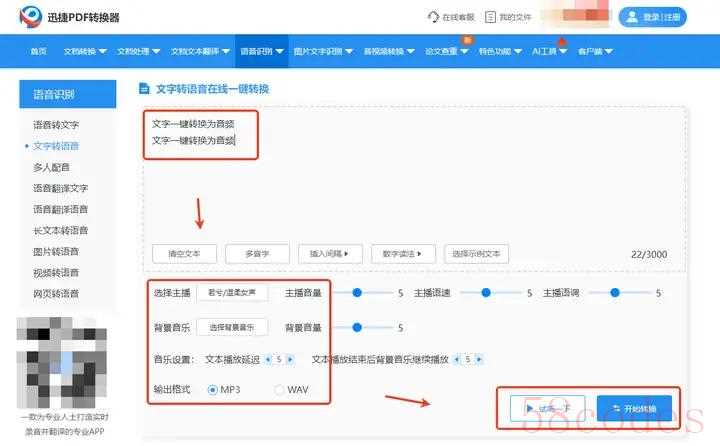Increase 背景音乐继续播放 value with right arrow
720x446 pixels.
pyautogui.click(x=481, y=357)
